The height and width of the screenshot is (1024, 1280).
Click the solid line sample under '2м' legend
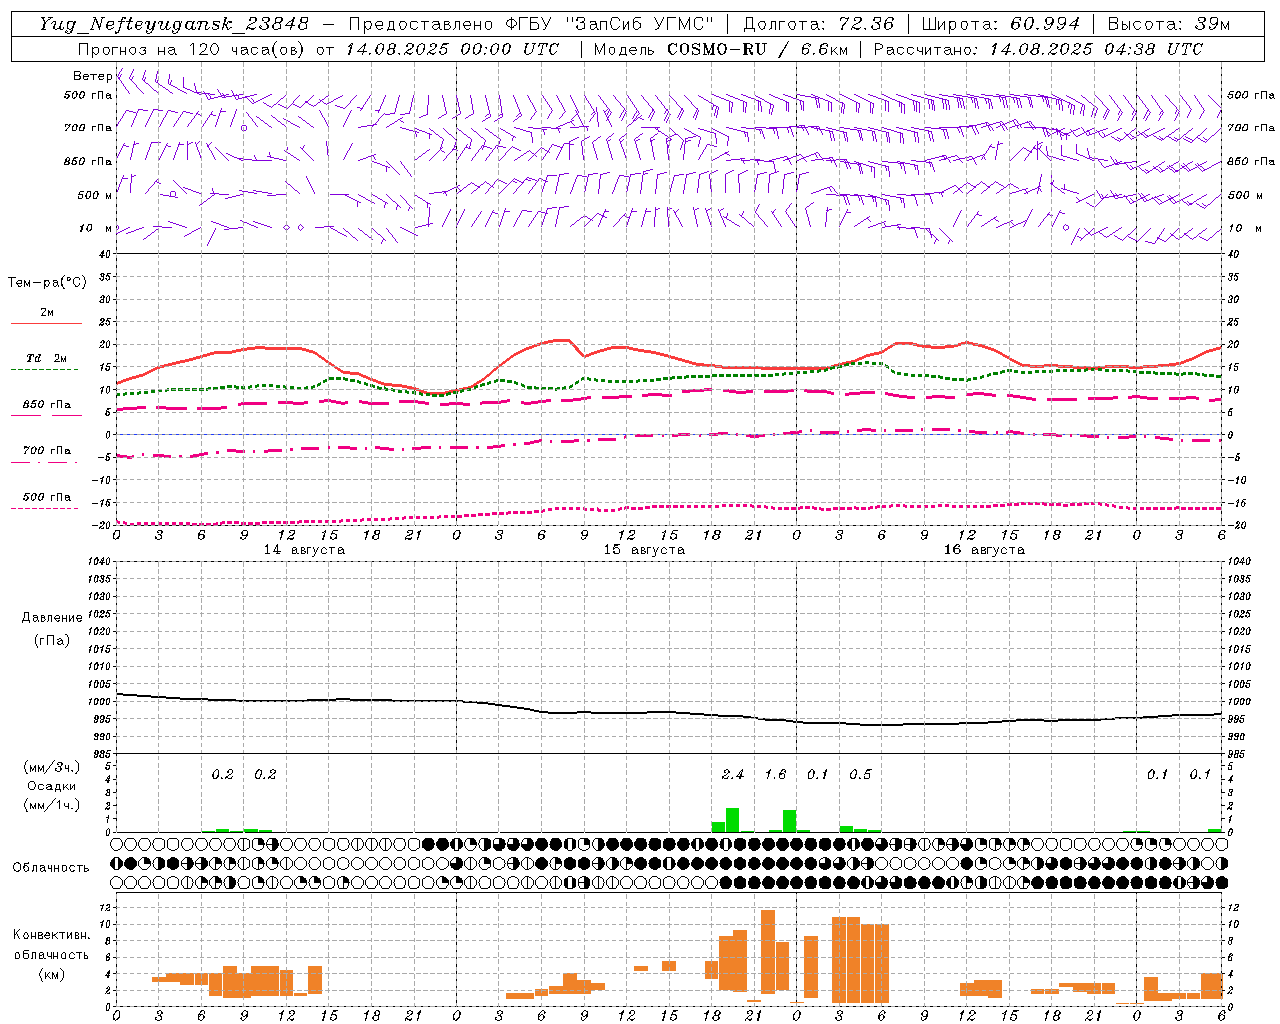[x=46, y=324]
